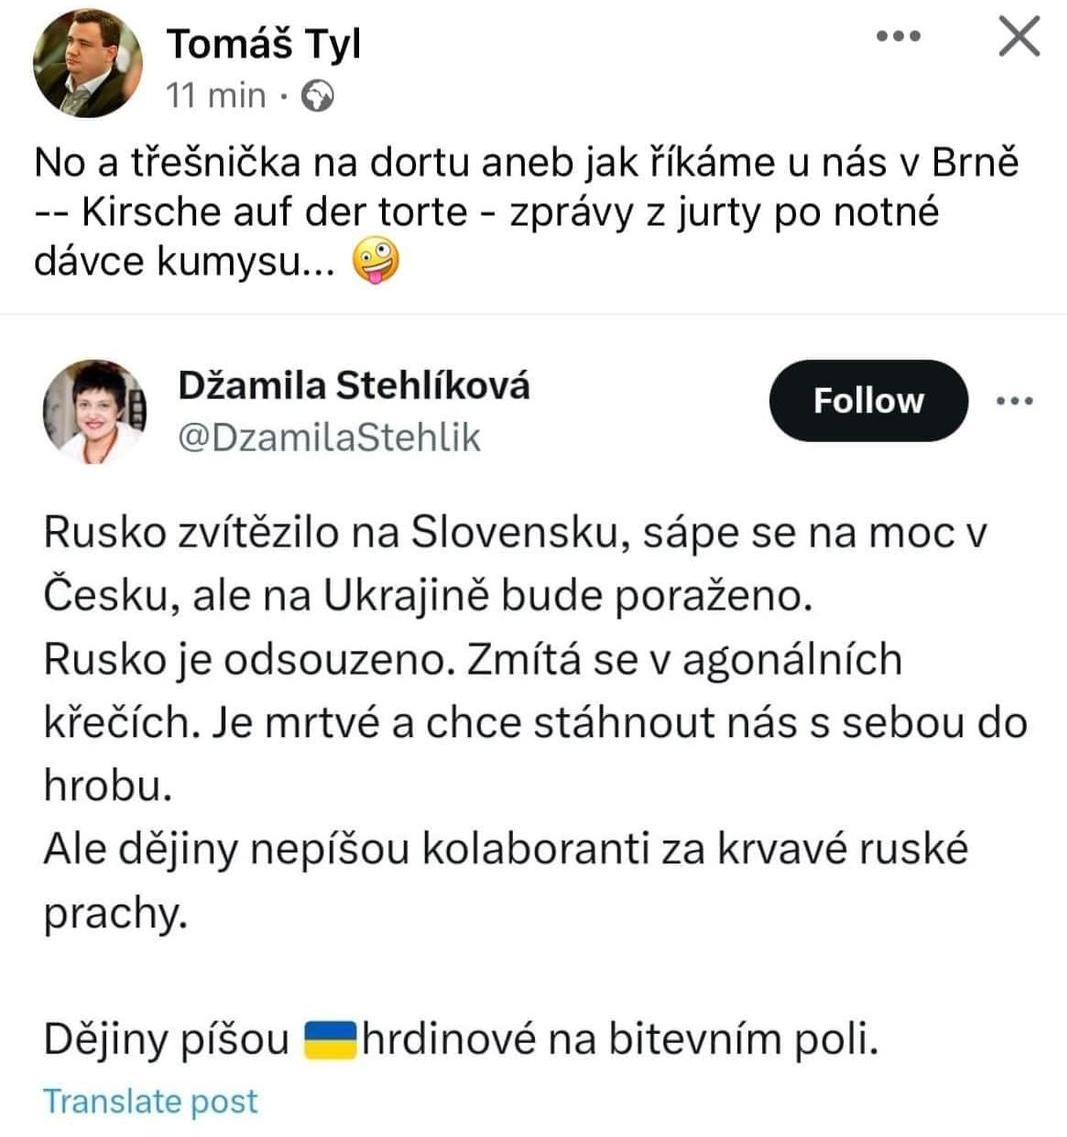Open the three-dot menu beside Follow
Screen dimensions: 1067x1137
coord(1015,400)
